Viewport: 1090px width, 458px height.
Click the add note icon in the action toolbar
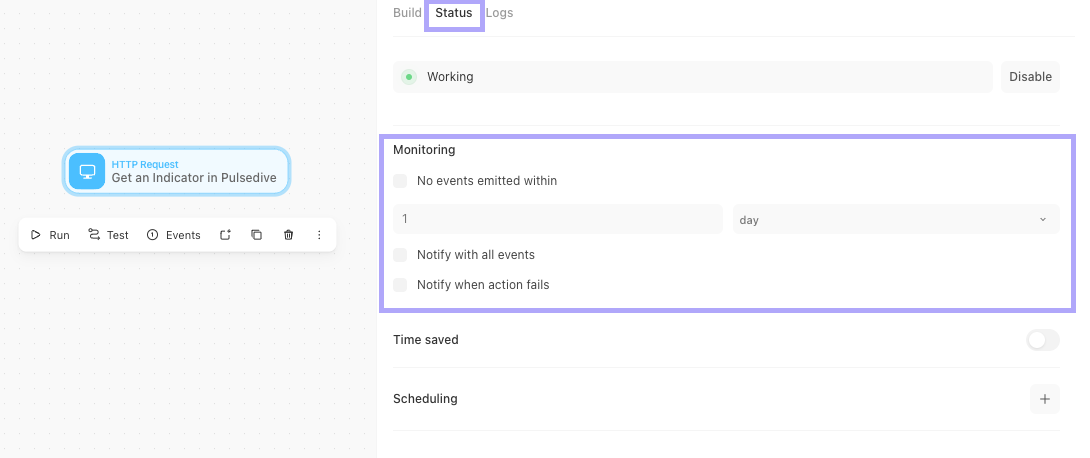[x=225, y=235]
